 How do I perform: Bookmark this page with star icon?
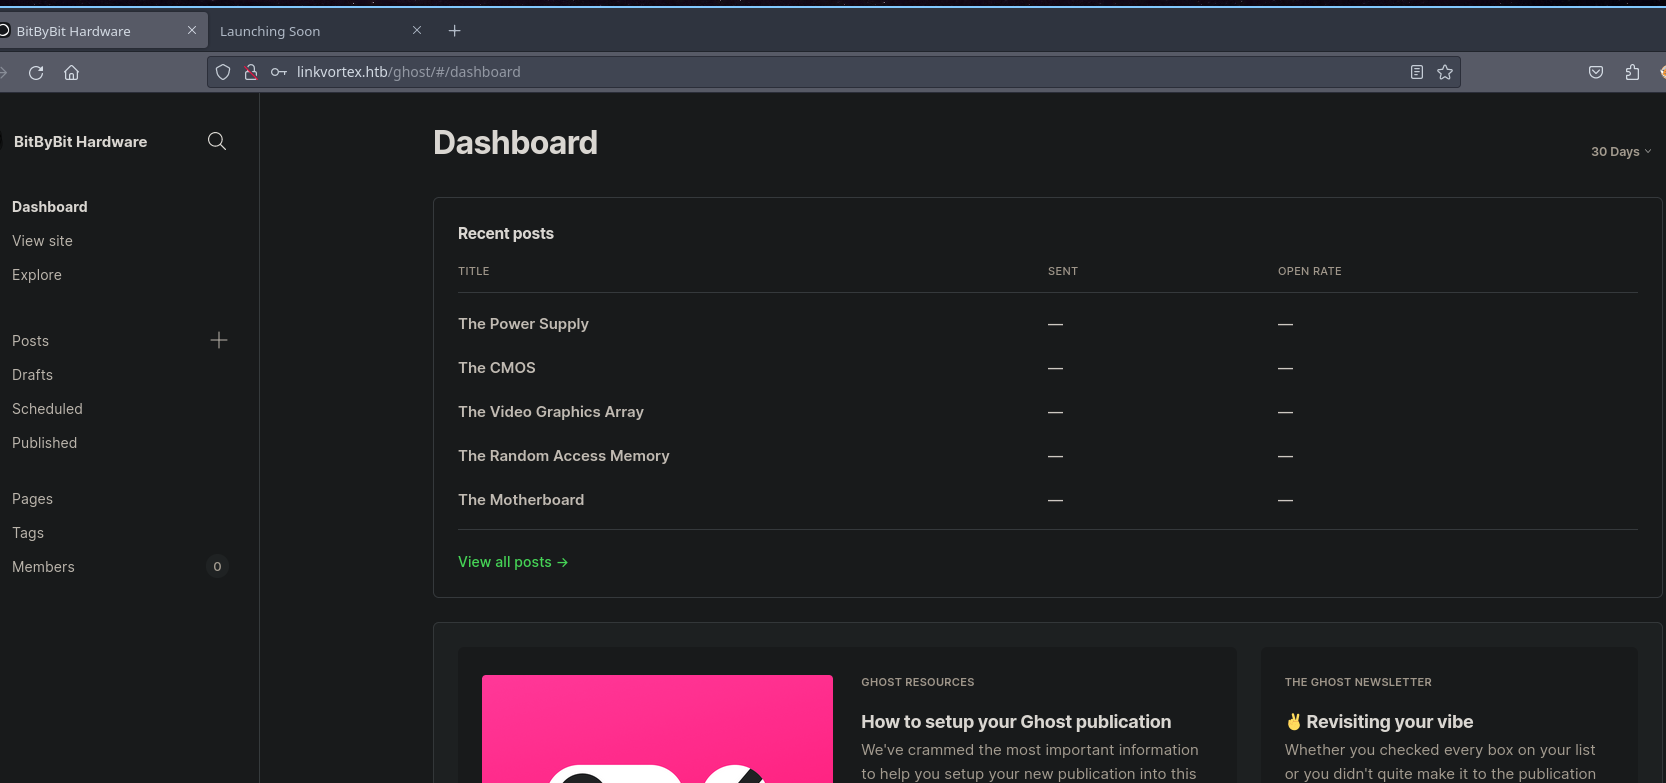pyautogui.click(x=1445, y=72)
